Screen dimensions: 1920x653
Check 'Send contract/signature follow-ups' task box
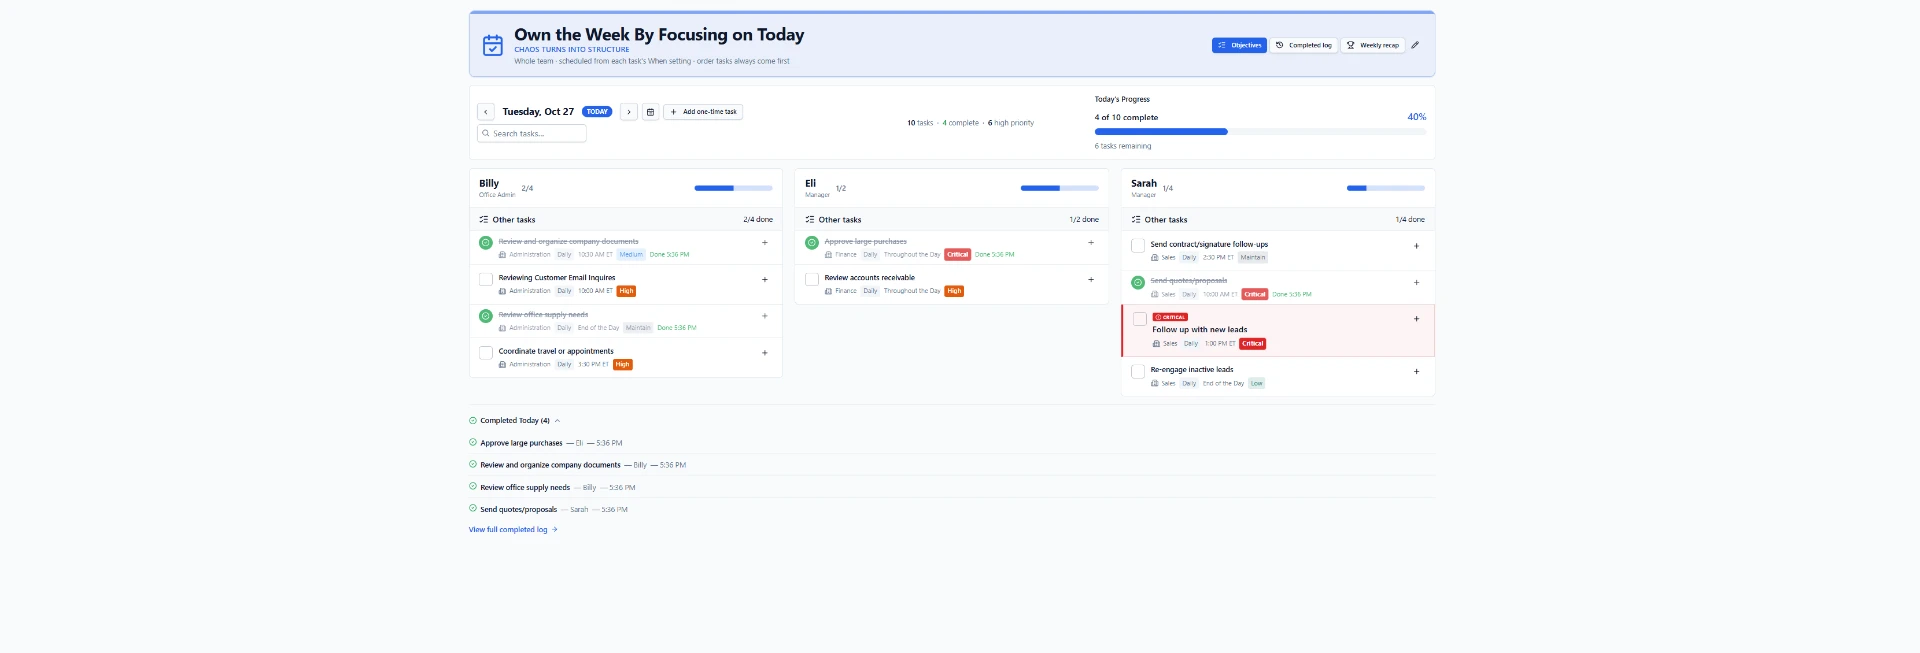coord(1138,246)
